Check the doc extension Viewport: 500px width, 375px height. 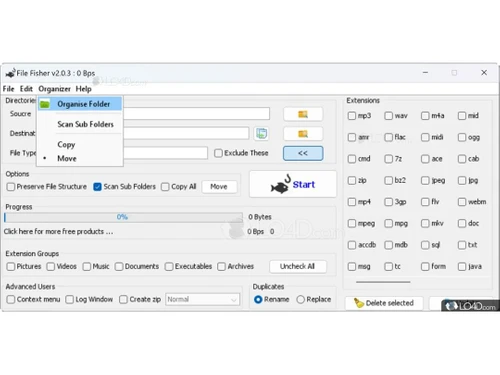point(462,223)
